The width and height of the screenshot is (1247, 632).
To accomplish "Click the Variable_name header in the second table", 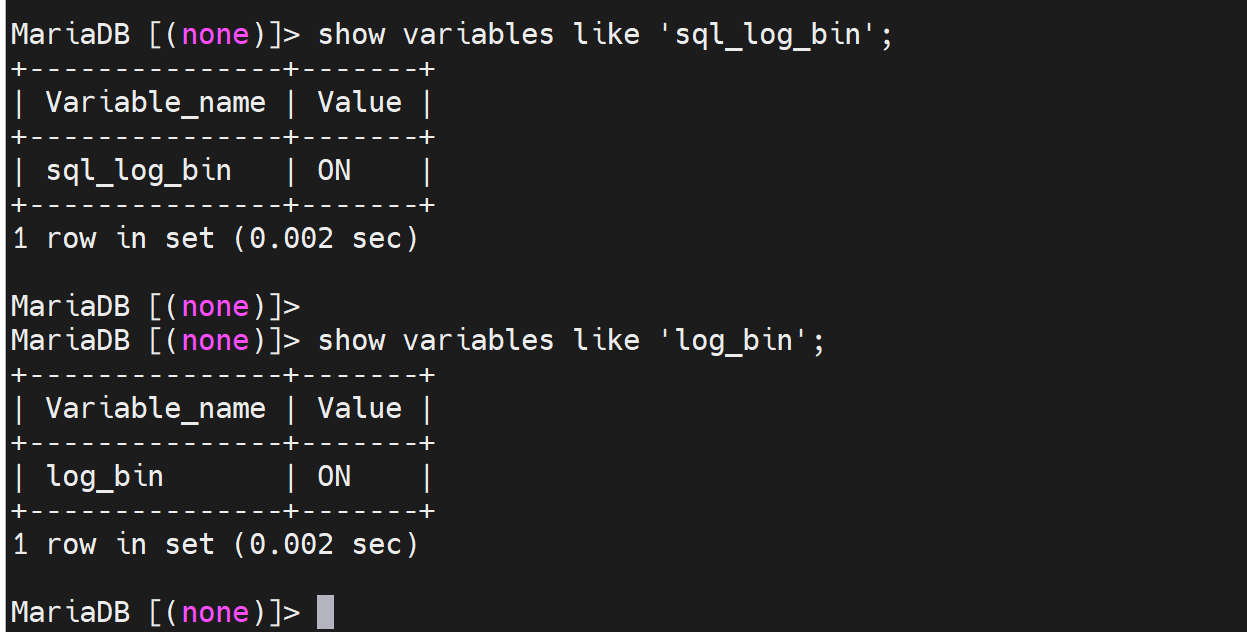I will (155, 409).
